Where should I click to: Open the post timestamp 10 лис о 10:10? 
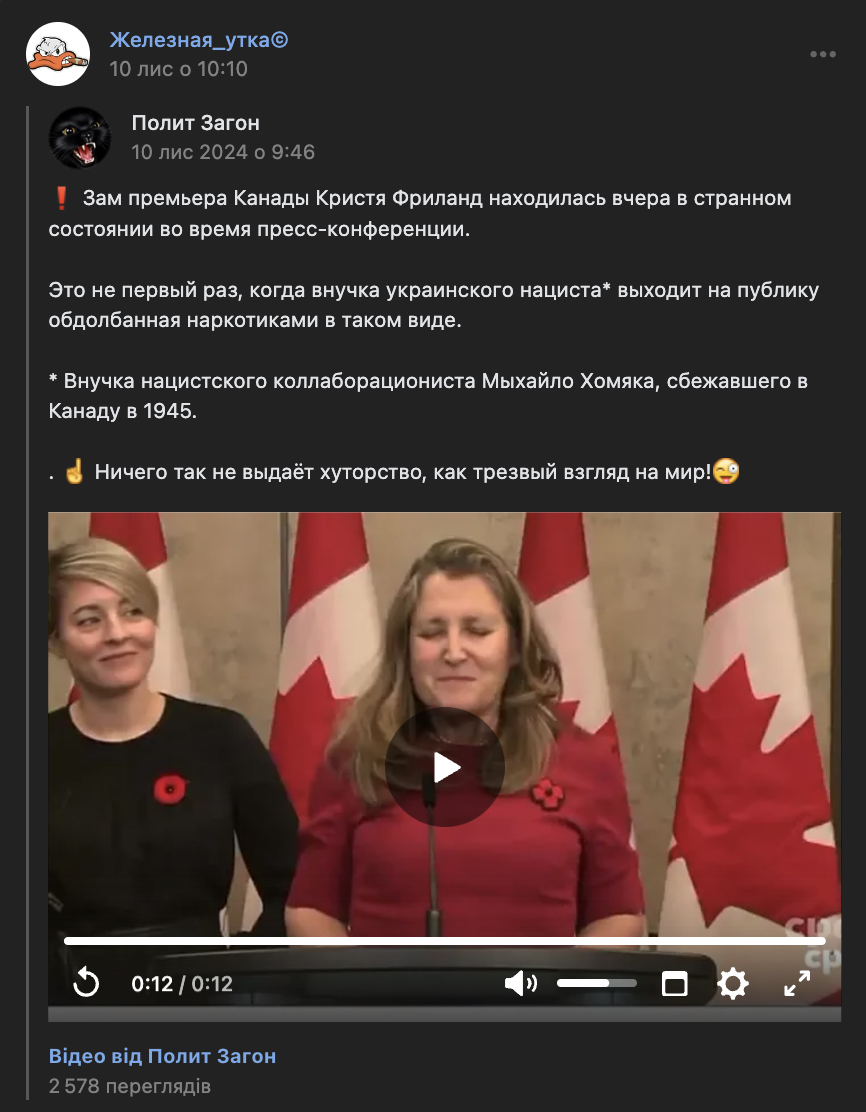pyautogui.click(x=178, y=69)
